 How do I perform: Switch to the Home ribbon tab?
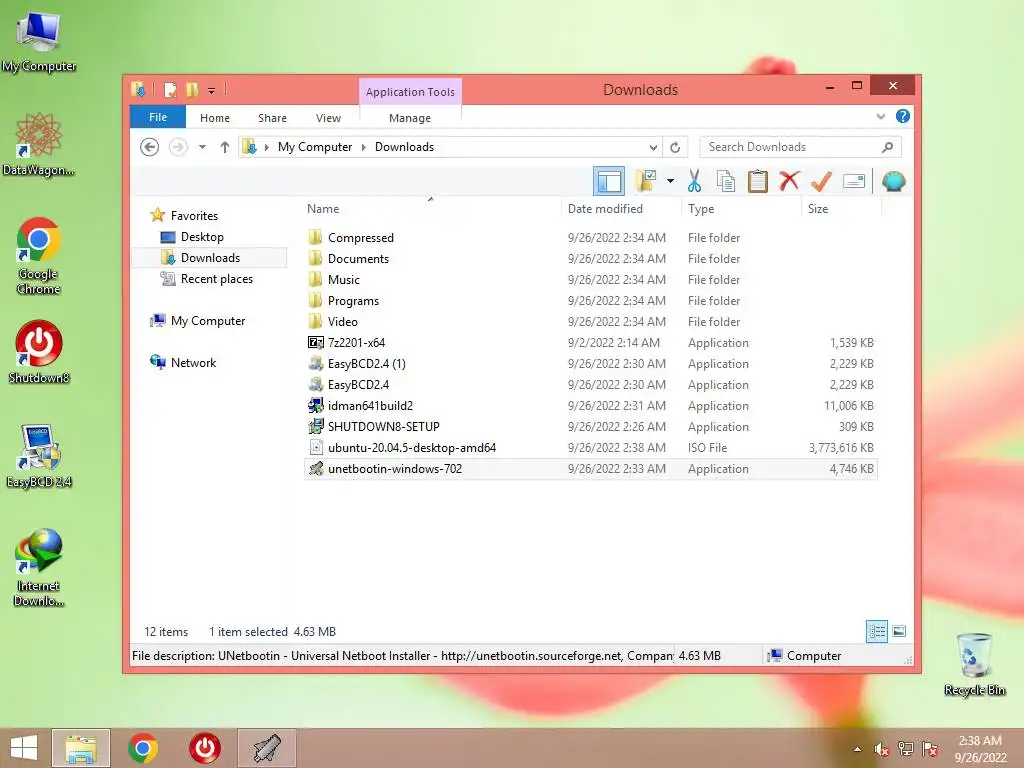click(x=215, y=118)
